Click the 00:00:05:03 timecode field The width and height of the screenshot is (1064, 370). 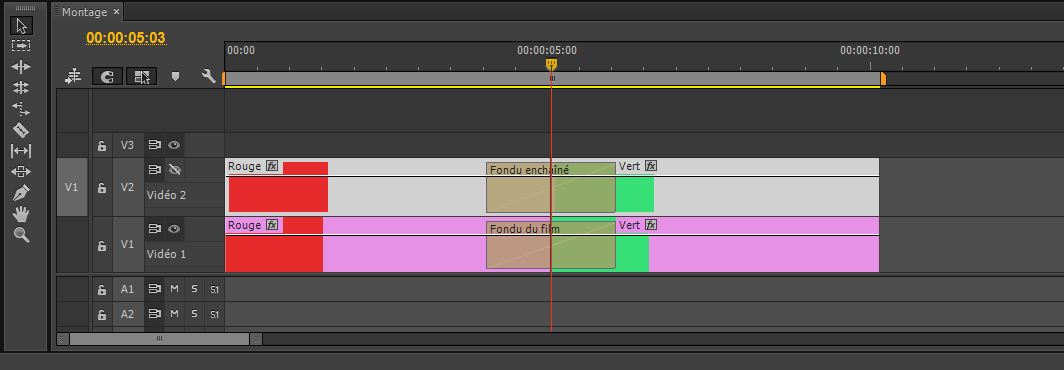pos(126,38)
